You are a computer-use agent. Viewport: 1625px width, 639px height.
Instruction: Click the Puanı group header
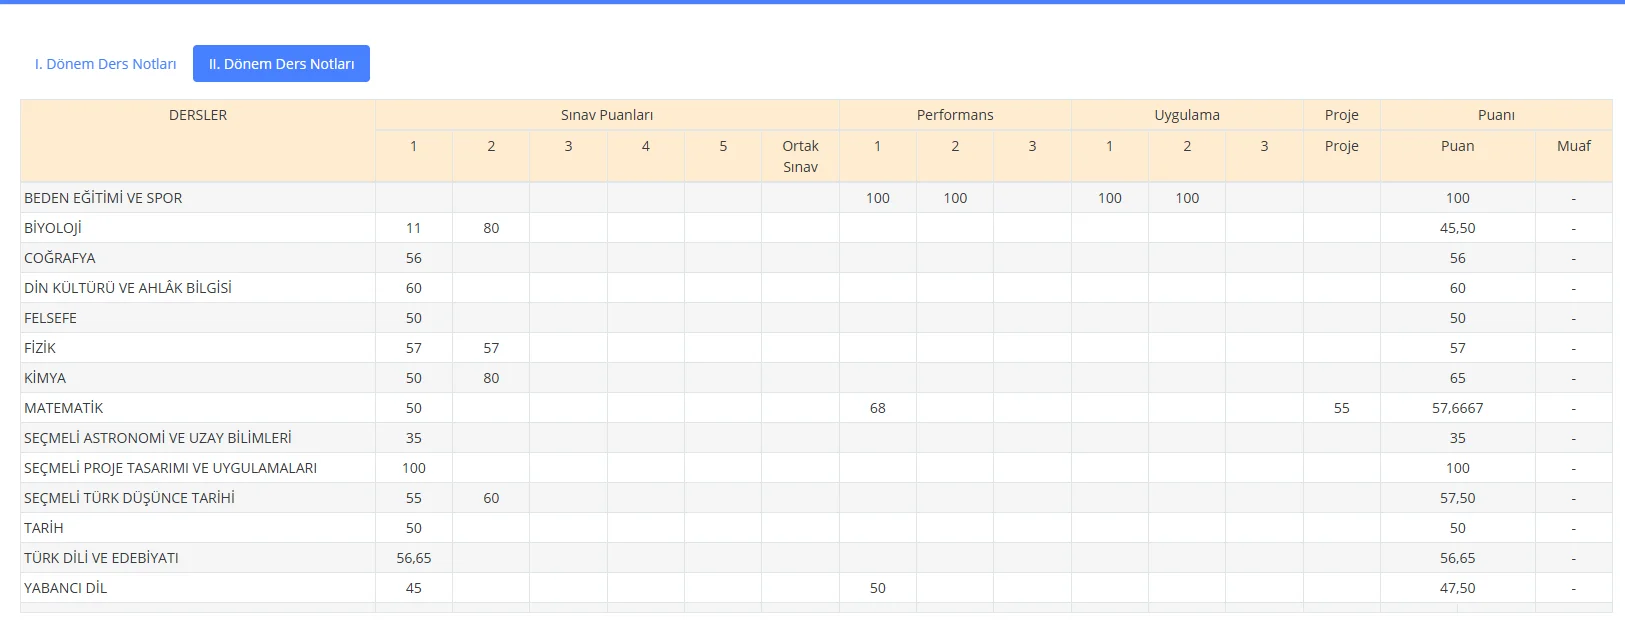[x=1496, y=115]
